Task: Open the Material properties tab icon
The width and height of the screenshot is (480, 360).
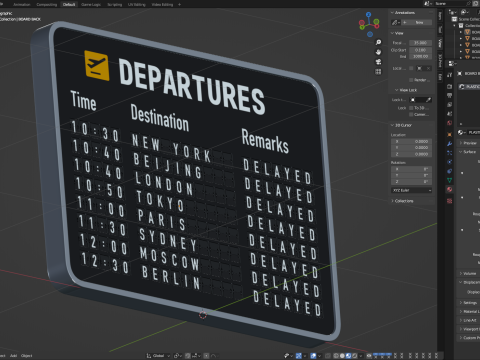Action: 450,189
